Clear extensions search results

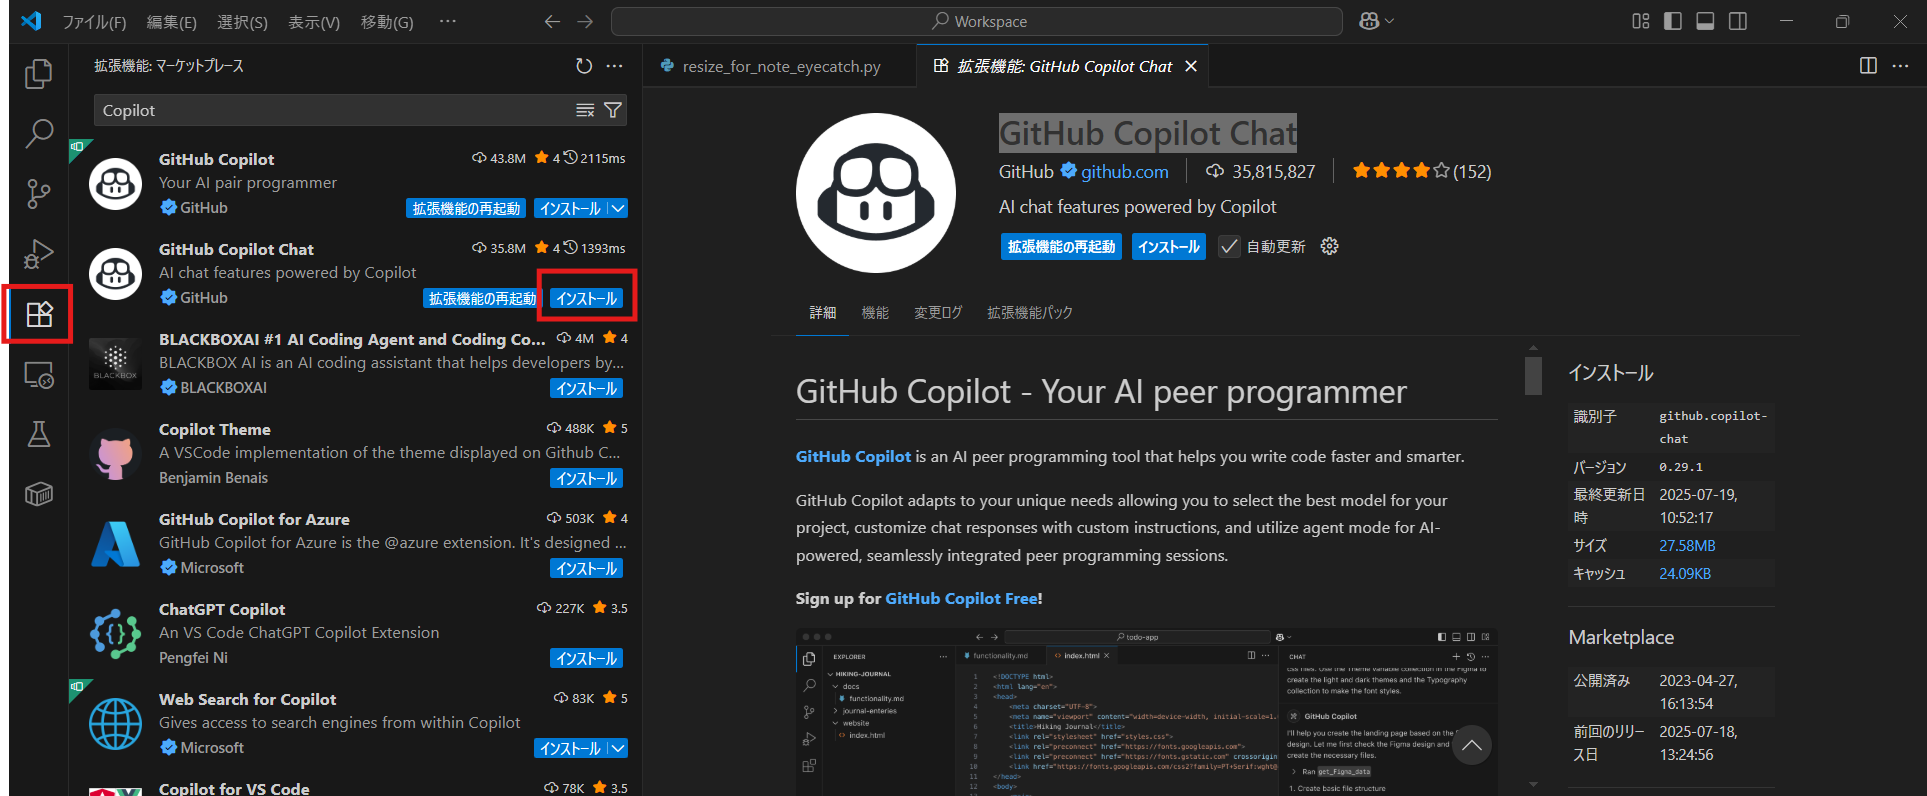(x=585, y=110)
